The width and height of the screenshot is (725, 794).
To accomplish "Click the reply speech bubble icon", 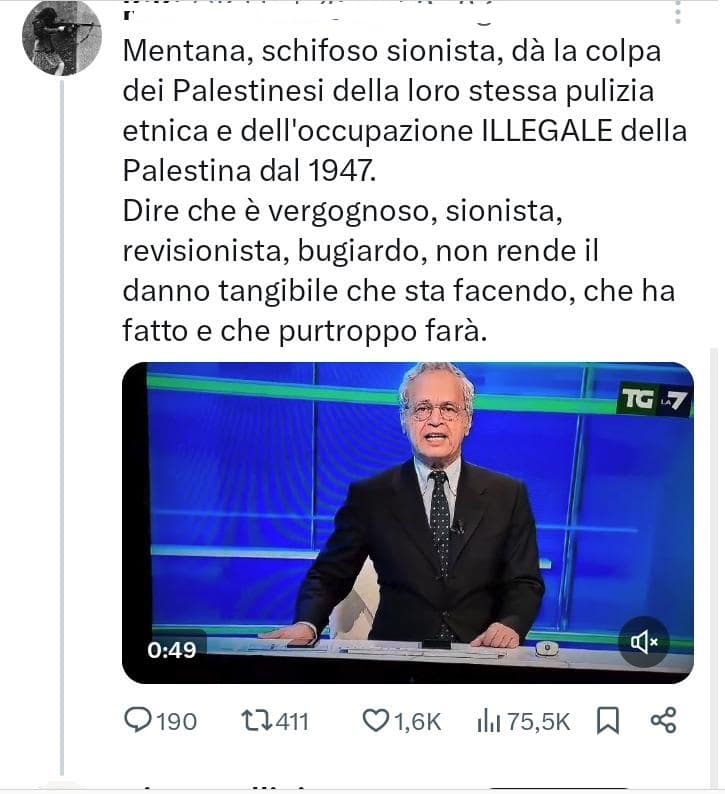I will (136, 720).
